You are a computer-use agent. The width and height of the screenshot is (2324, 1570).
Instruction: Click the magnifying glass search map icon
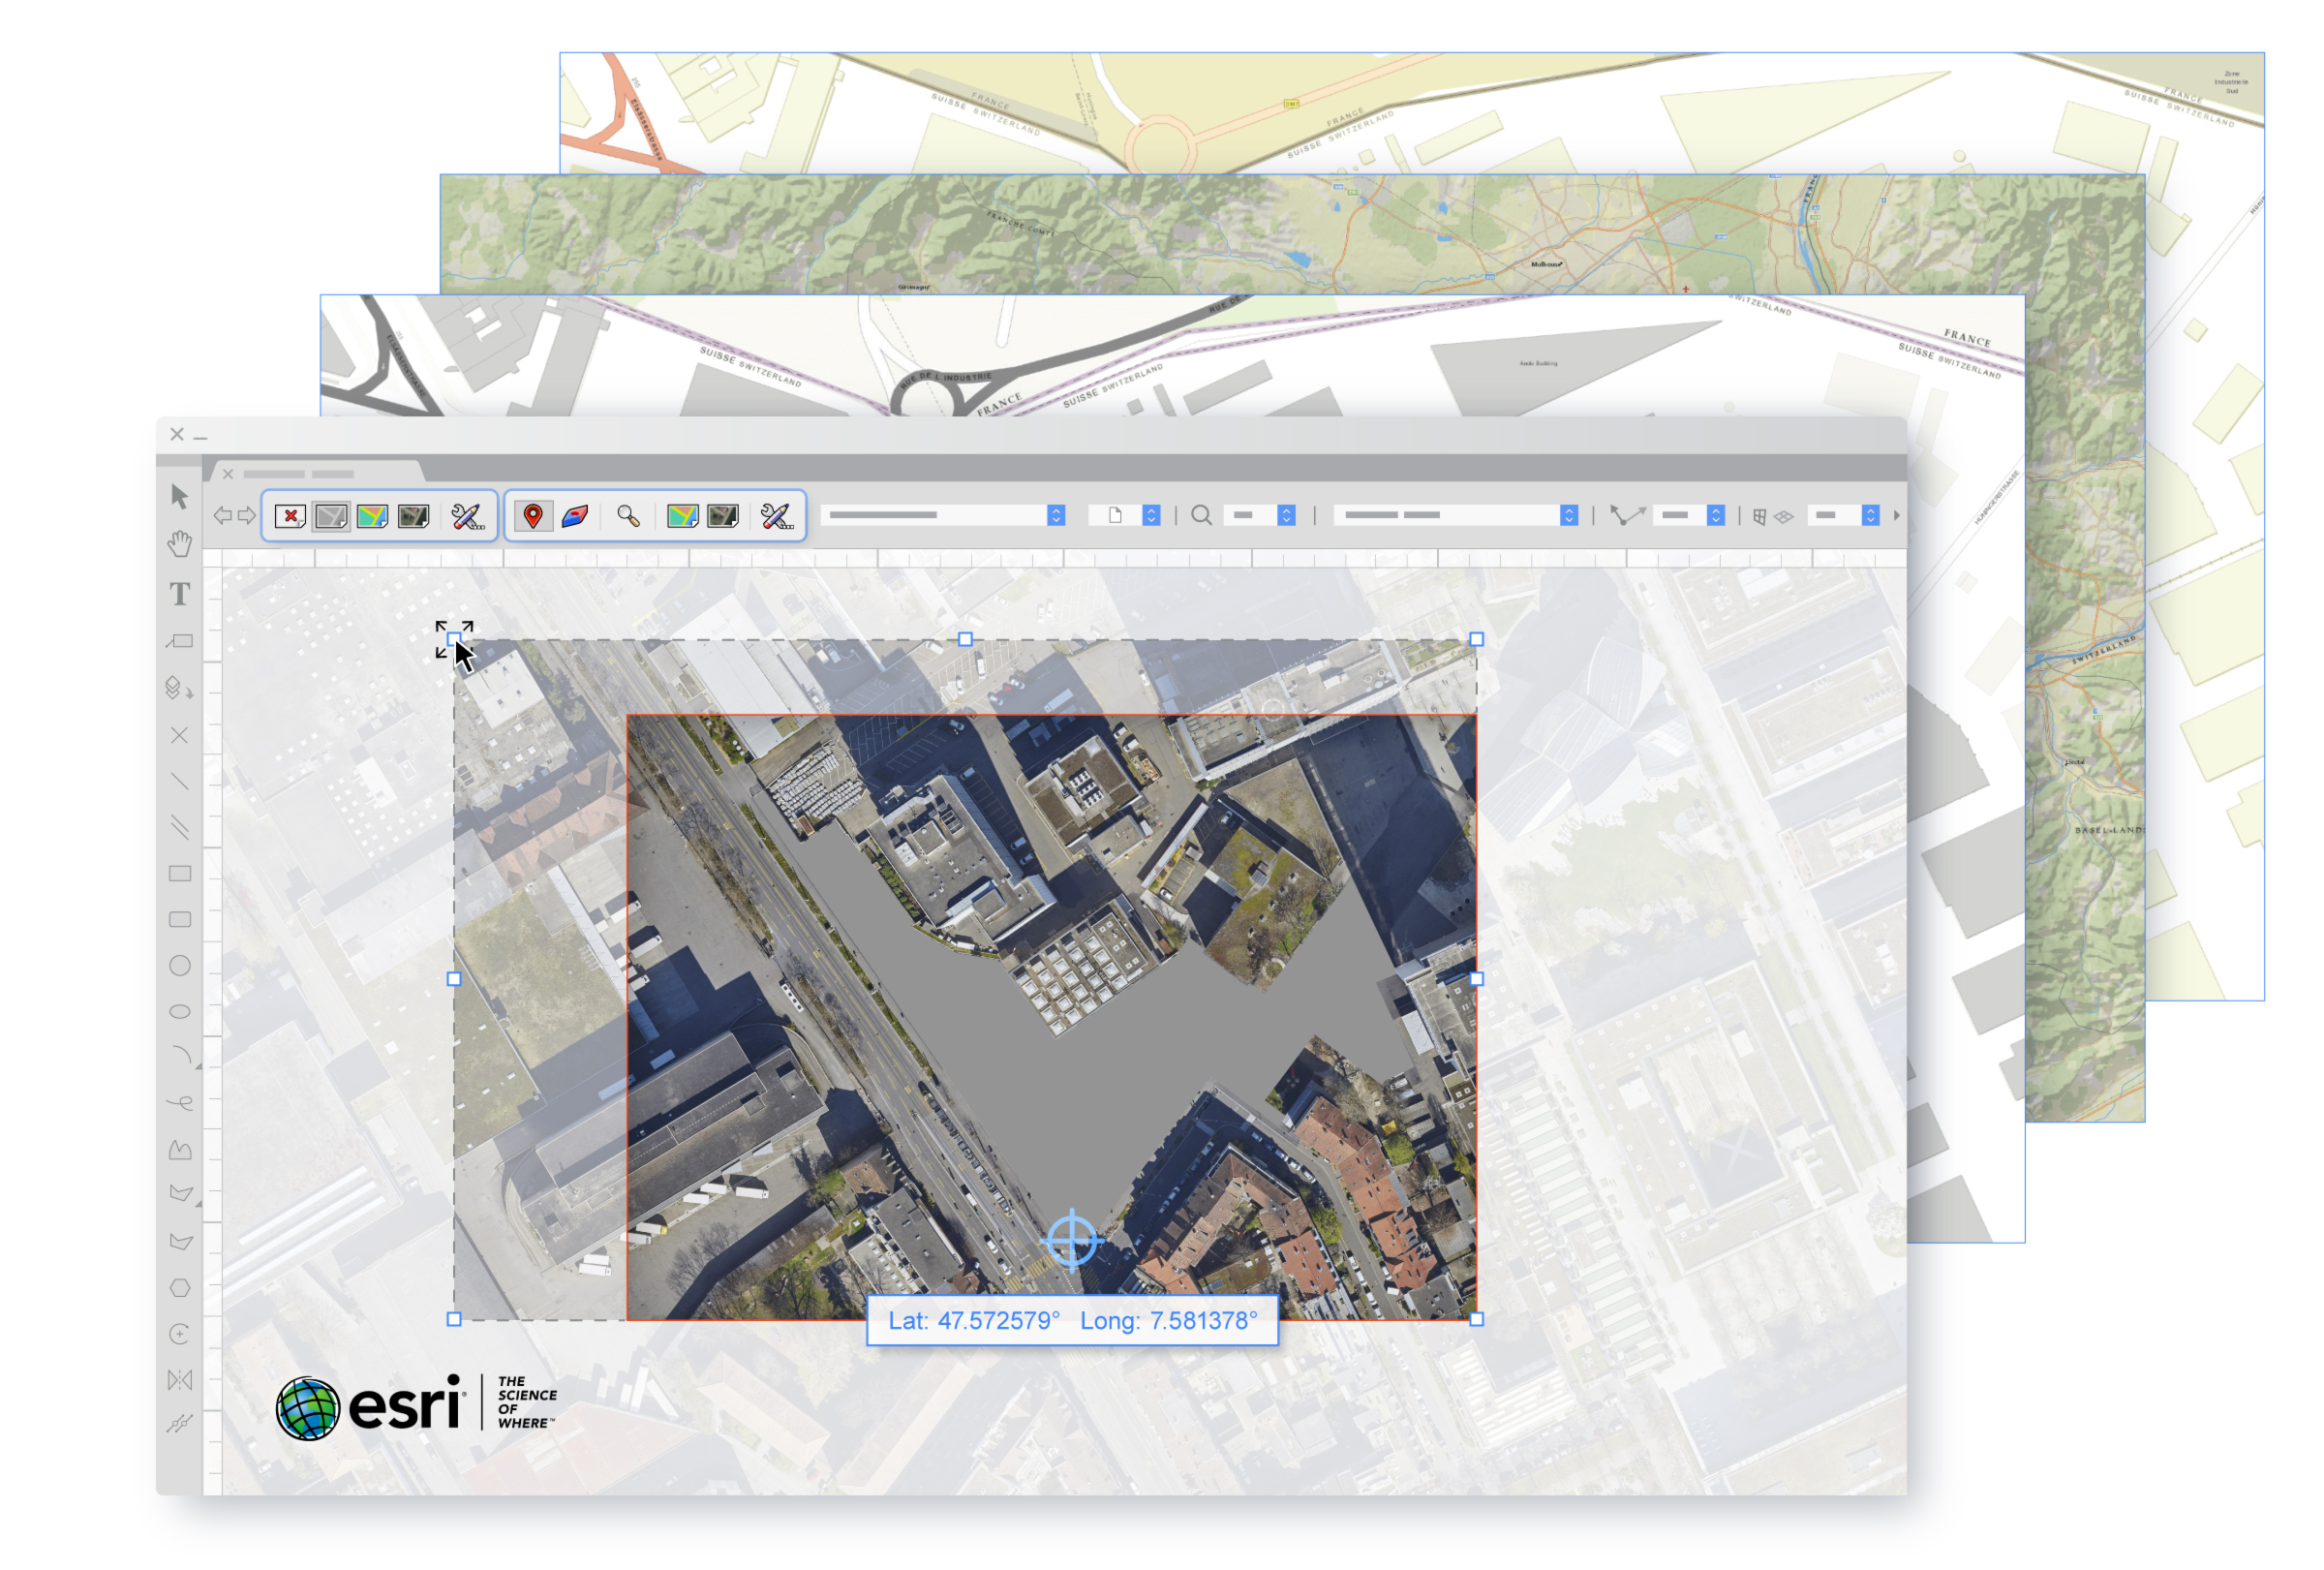click(x=628, y=516)
